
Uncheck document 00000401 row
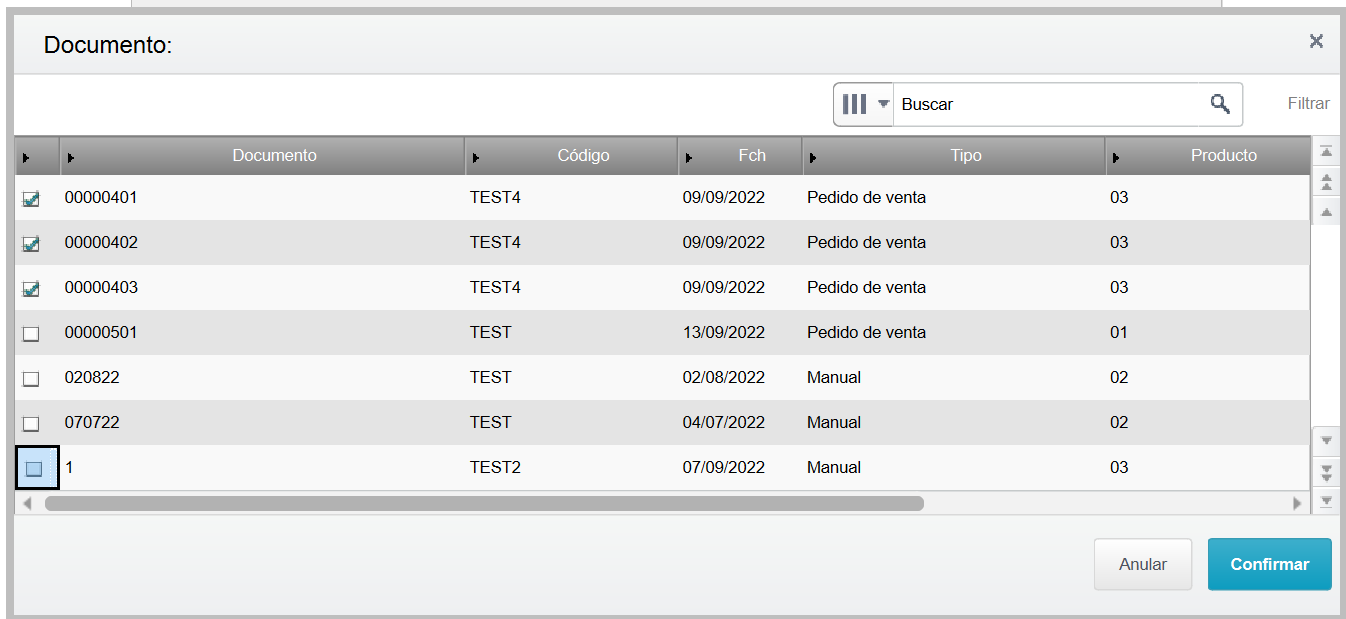click(x=31, y=199)
